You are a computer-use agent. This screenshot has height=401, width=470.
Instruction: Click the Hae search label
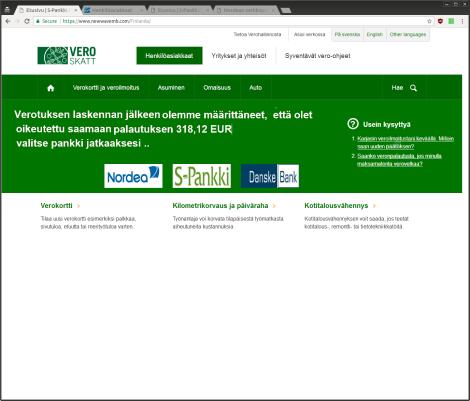point(397,88)
